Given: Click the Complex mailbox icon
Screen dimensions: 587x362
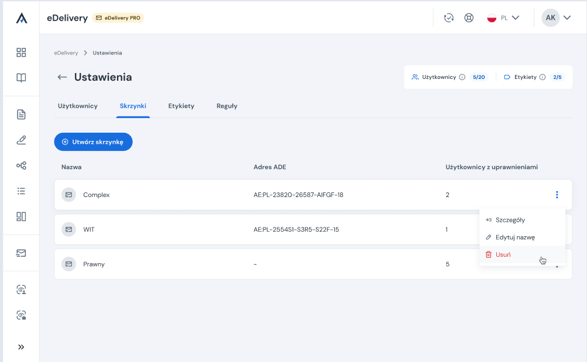Looking at the screenshot, I should pos(69,195).
